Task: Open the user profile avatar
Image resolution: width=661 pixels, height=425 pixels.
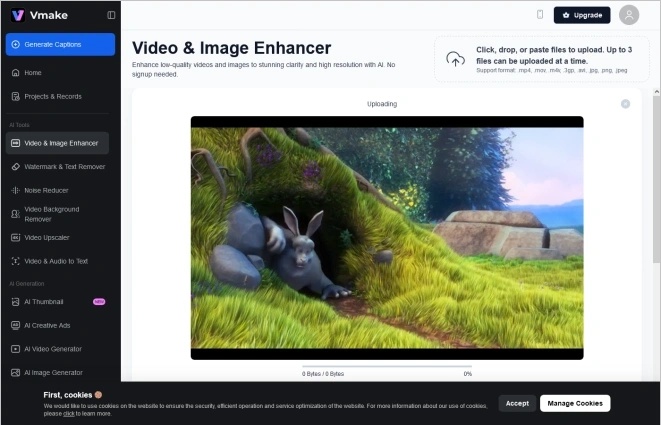Action: 629,15
